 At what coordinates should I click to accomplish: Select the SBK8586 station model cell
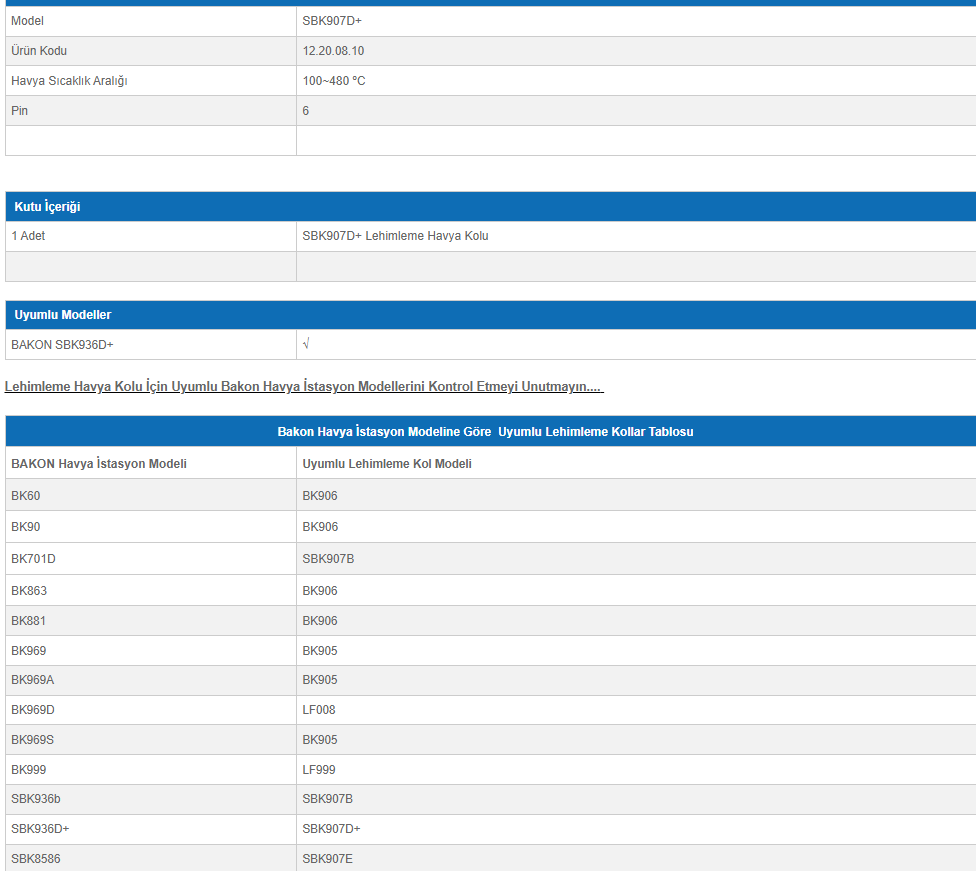pos(151,859)
